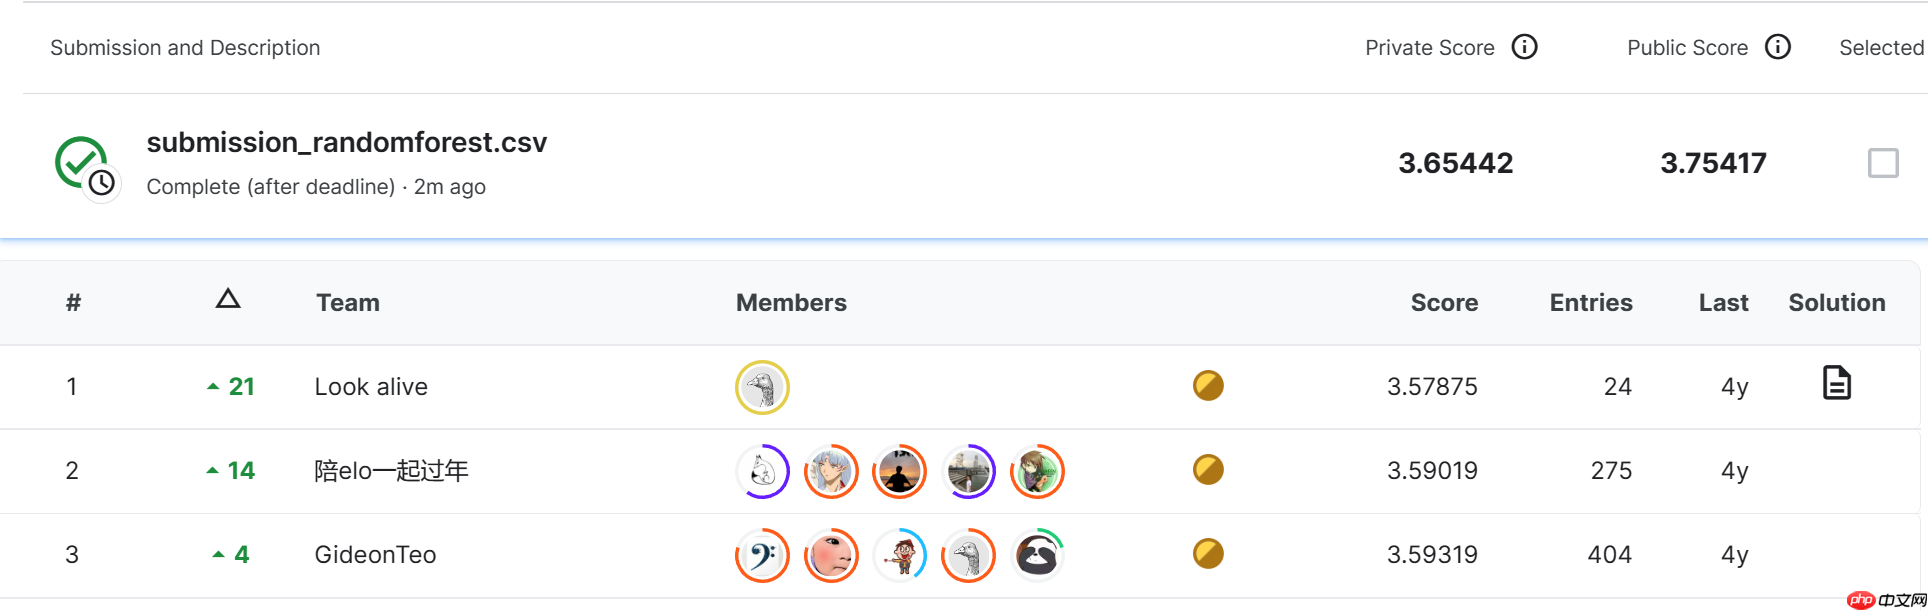Select the Score column header

coord(1444,302)
